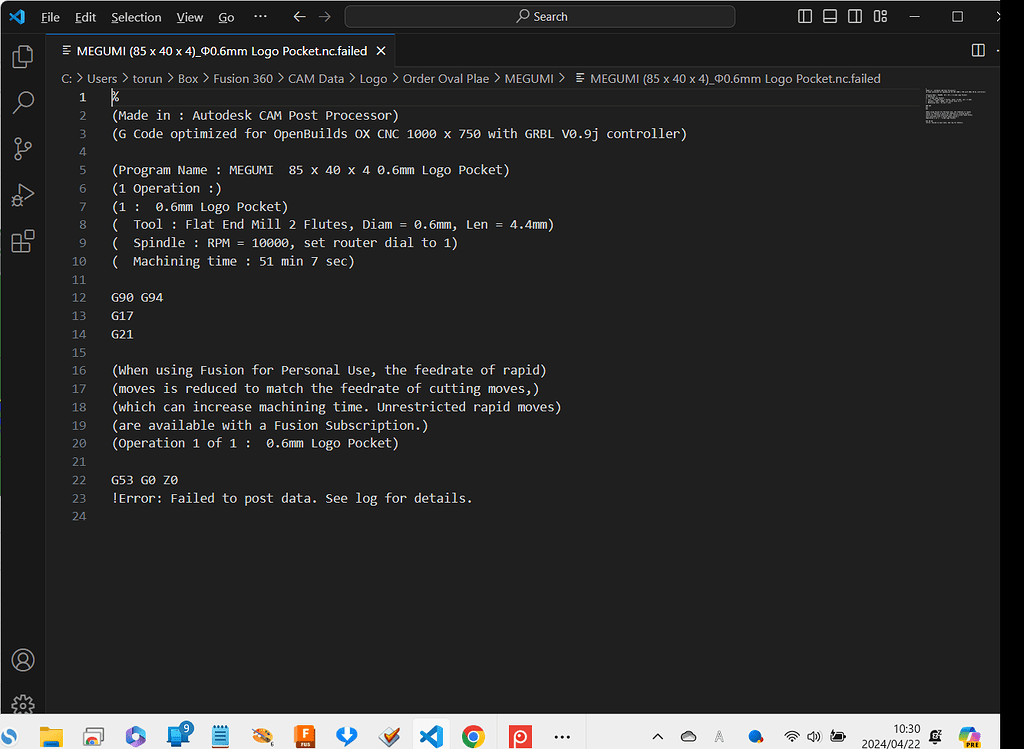The image size is (1024, 749).
Task: Click the 'Program Name : MEGUMI' comment line
Action: click(x=310, y=170)
